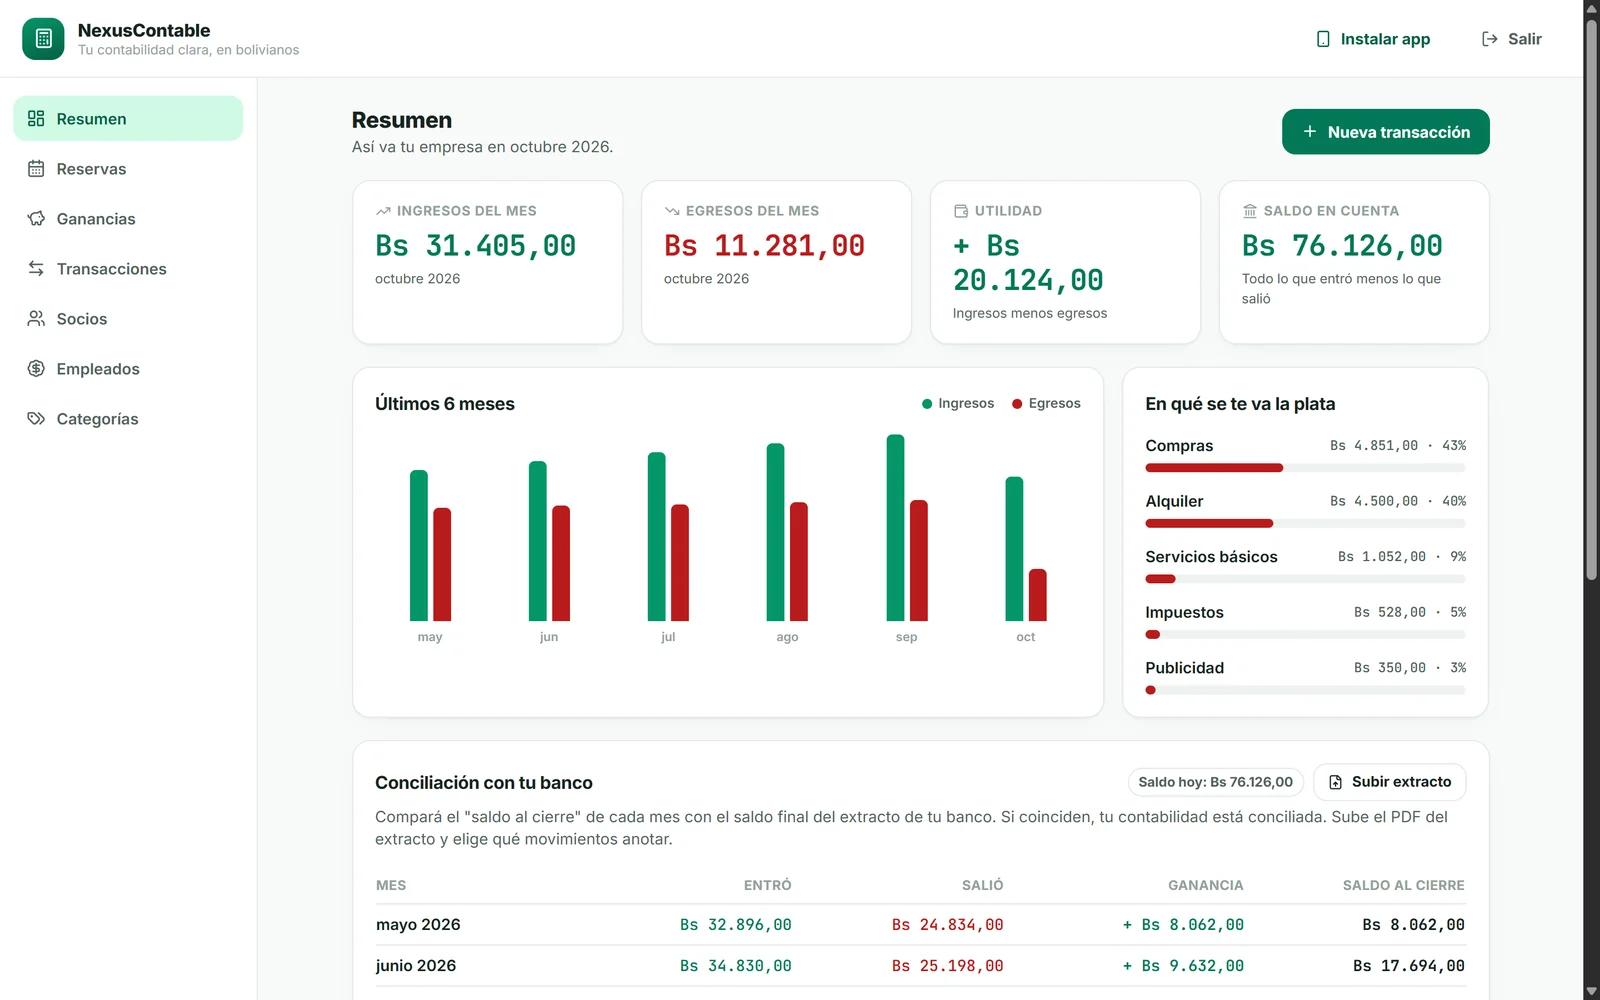Click the Instalar app button
This screenshot has height=1000, width=1600.
tap(1372, 39)
